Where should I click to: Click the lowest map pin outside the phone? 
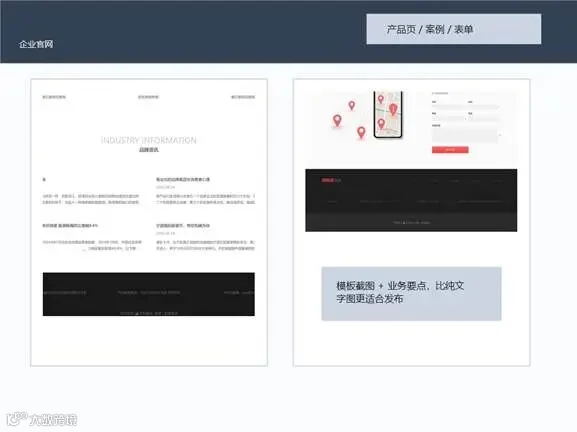click(361, 132)
